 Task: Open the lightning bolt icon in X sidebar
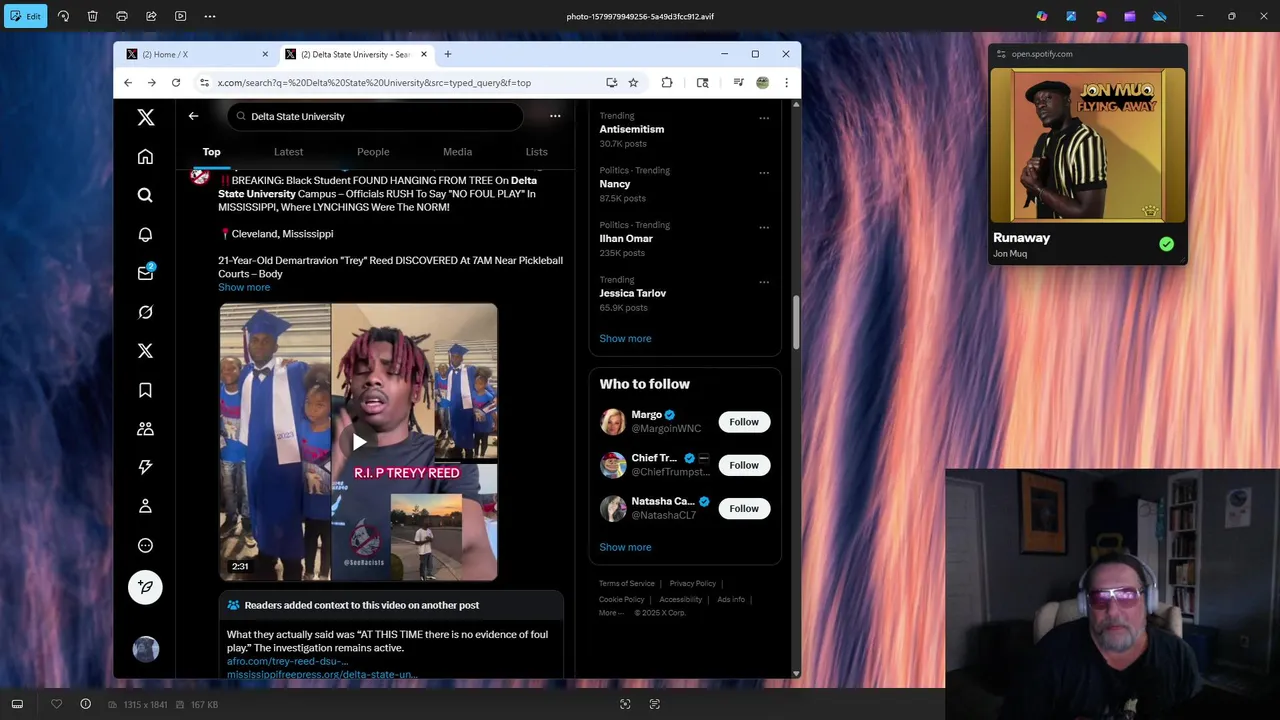[x=146, y=467]
